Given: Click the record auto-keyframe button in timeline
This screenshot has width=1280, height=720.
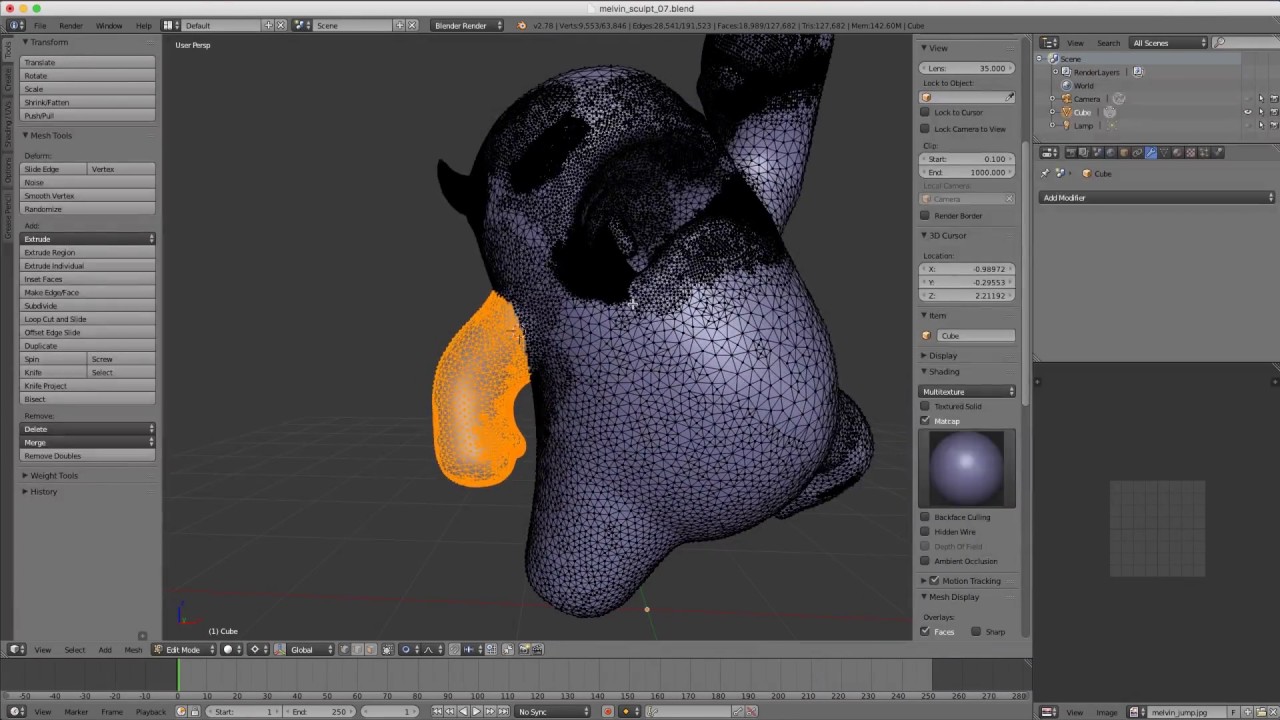Looking at the screenshot, I should [607, 711].
